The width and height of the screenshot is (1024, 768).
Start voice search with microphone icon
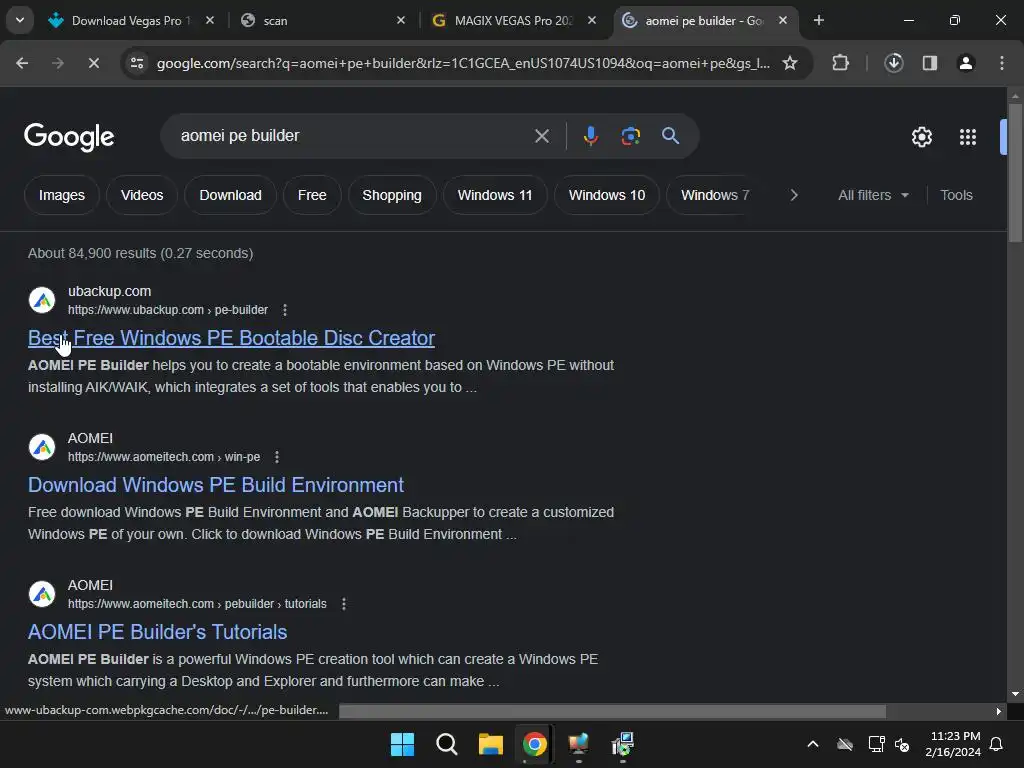(x=590, y=136)
